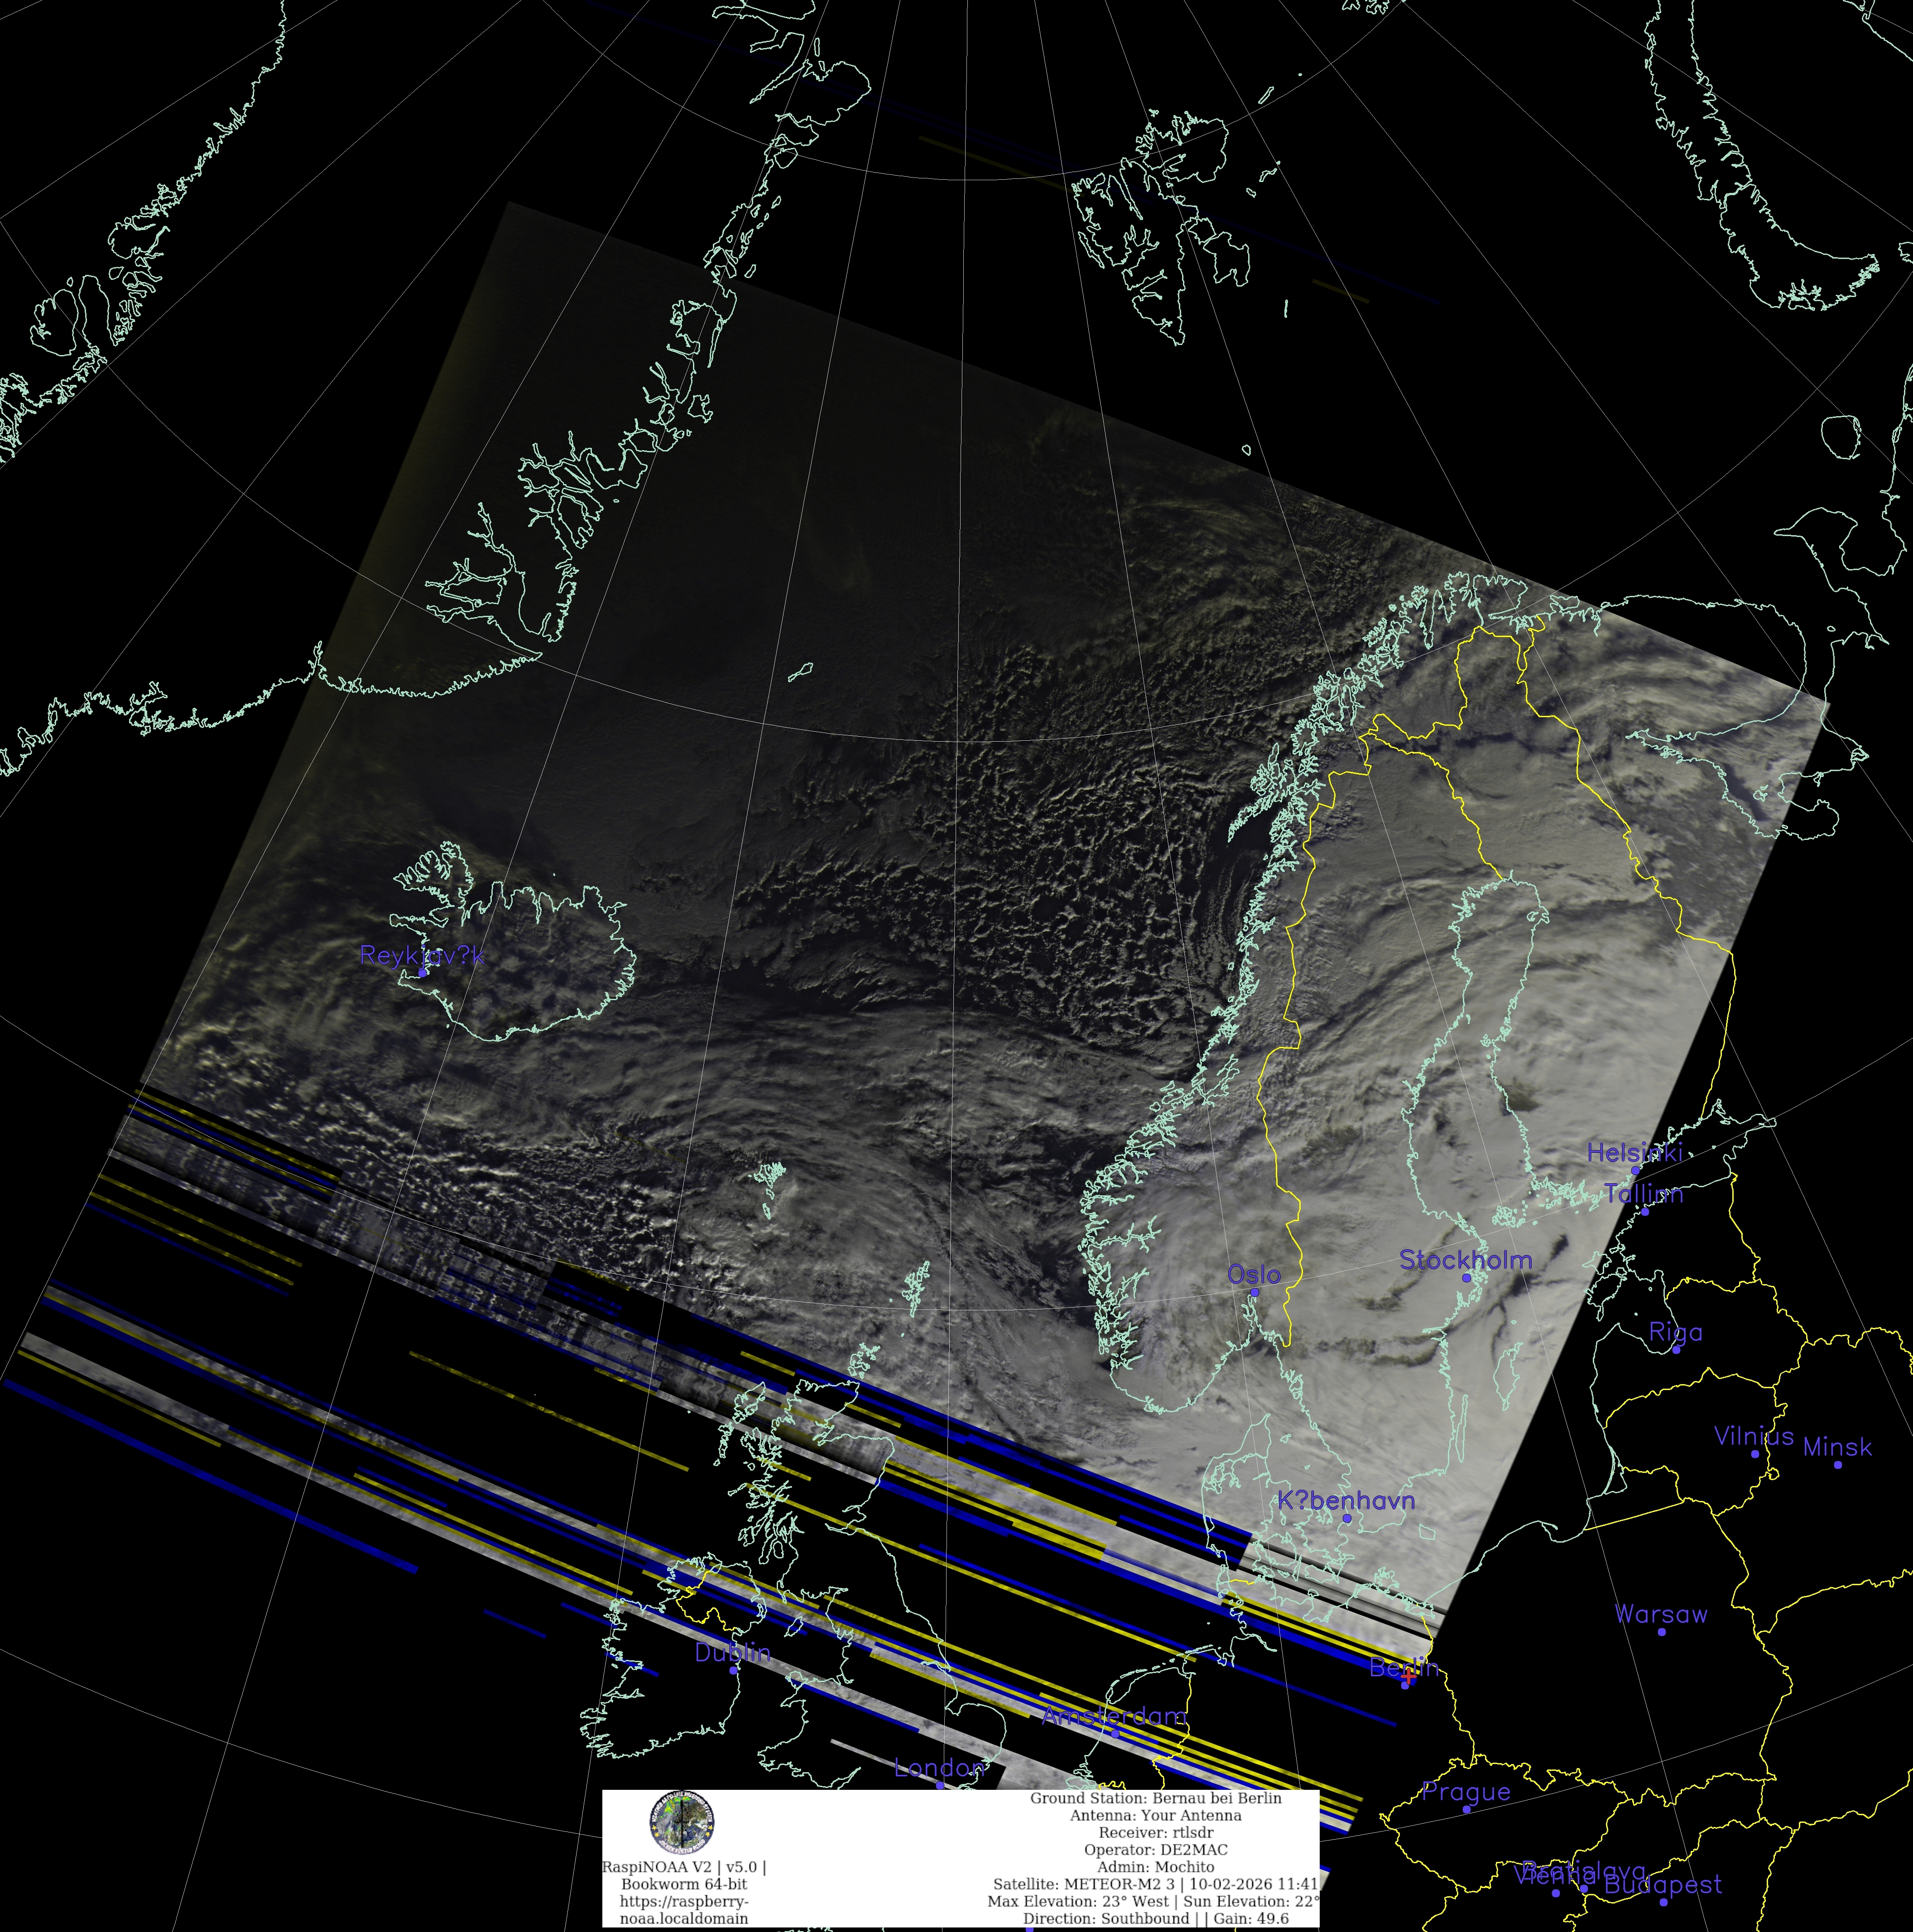Click the Tallinn city label

[x=1644, y=1193]
